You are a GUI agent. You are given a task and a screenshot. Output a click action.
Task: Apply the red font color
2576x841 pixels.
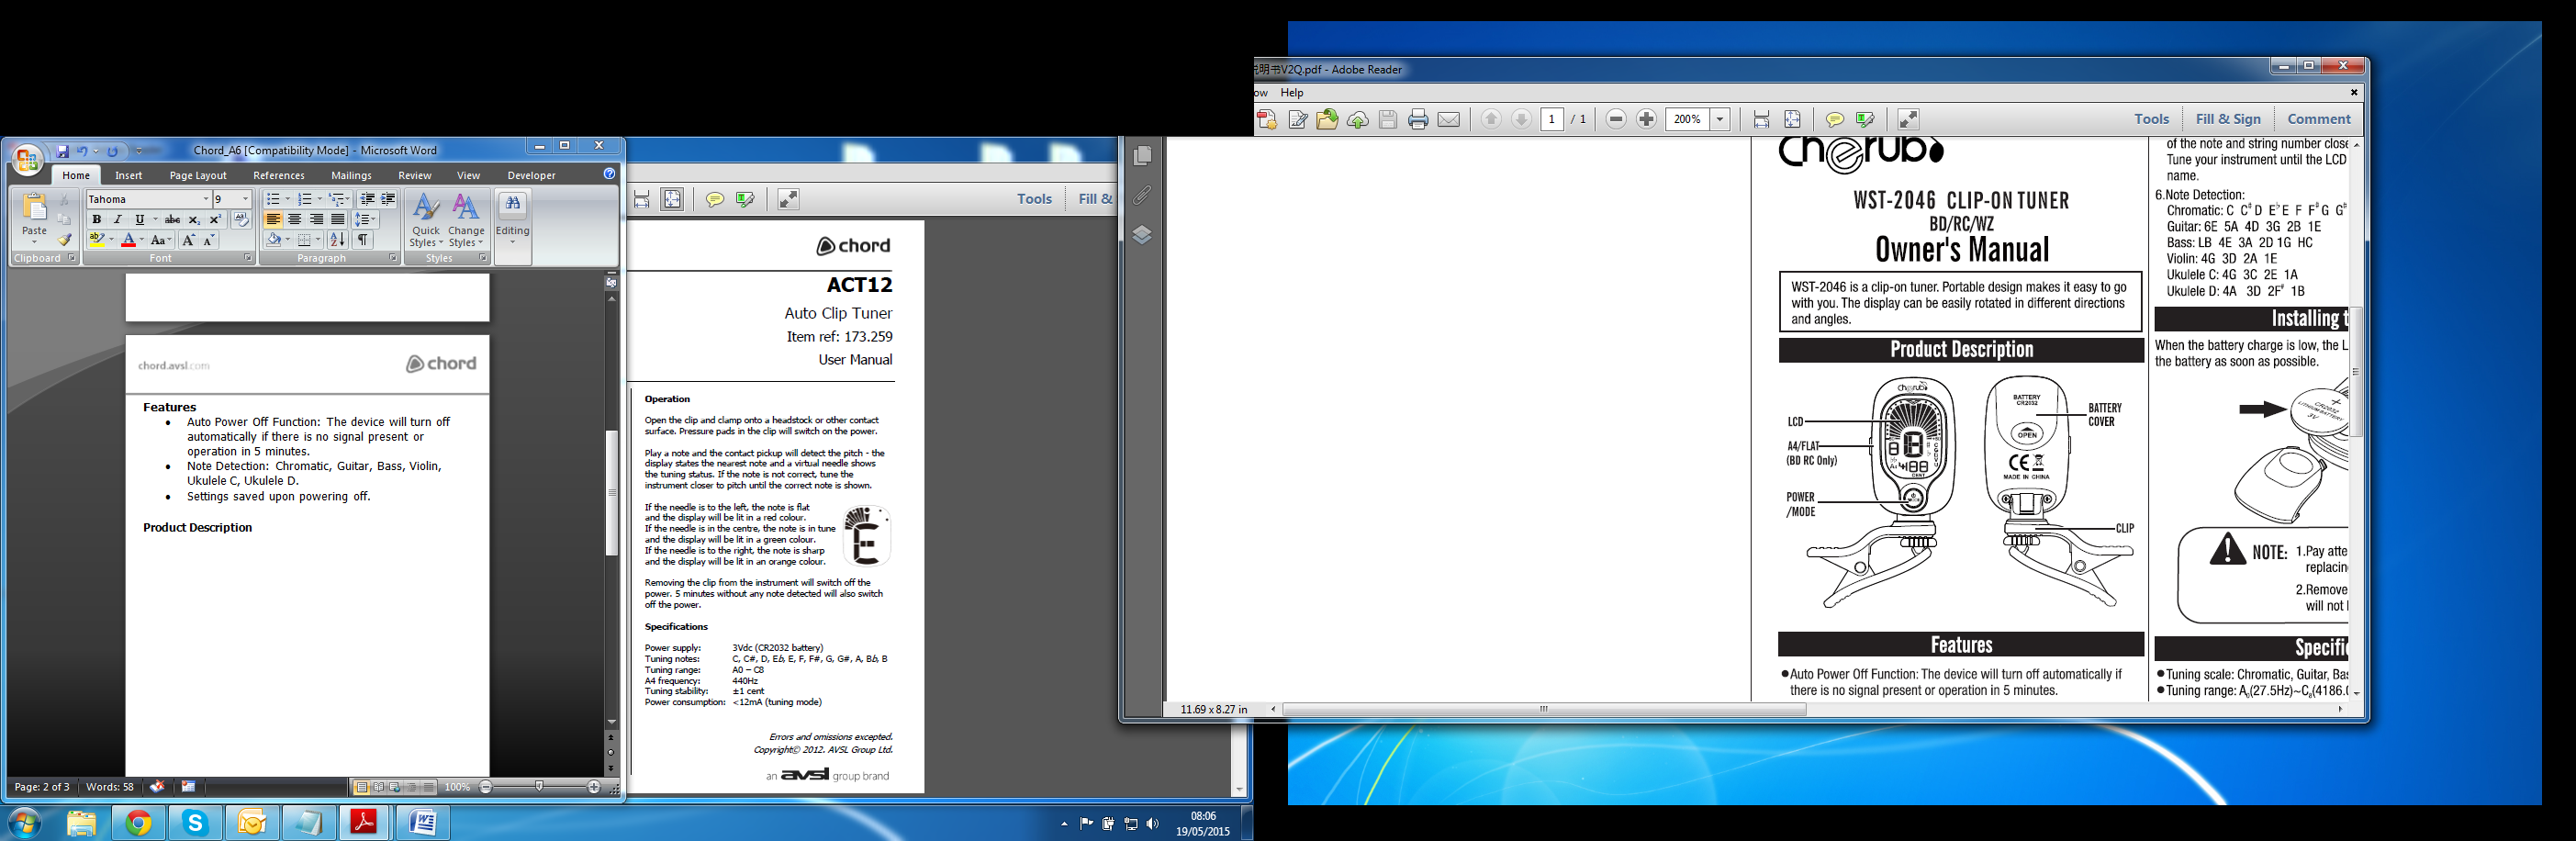coord(128,240)
